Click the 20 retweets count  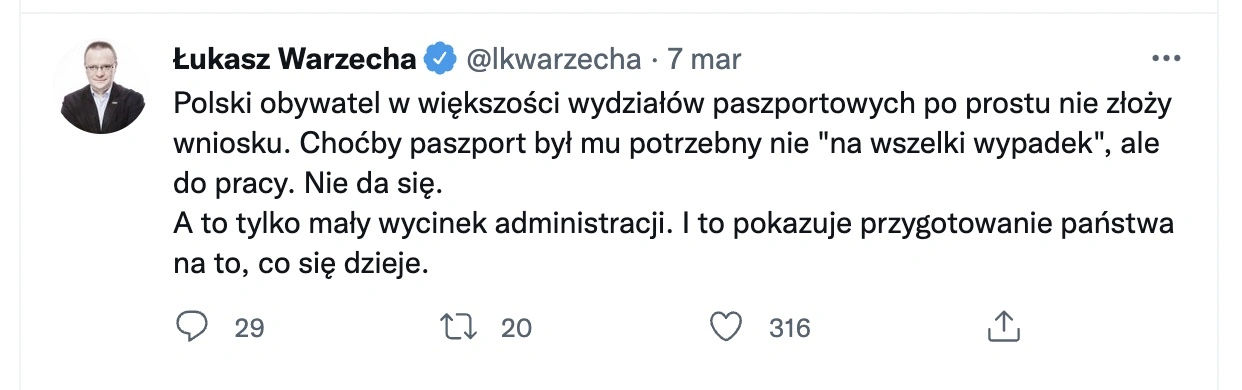(x=516, y=328)
